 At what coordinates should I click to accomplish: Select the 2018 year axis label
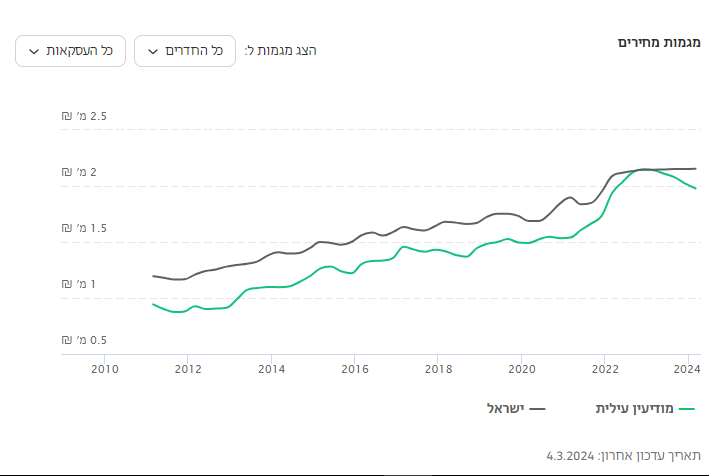pos(438,369)
